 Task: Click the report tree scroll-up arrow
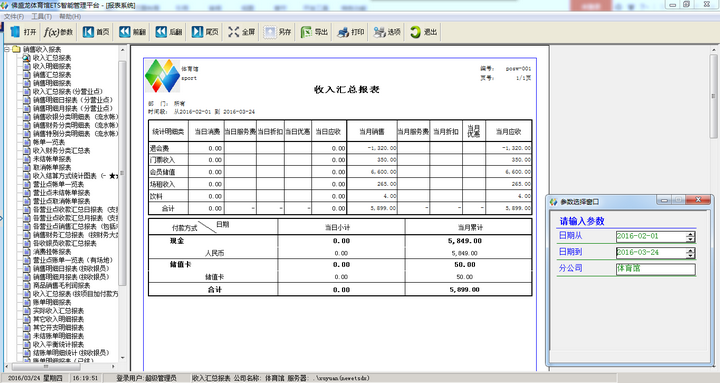pos(122,49)
